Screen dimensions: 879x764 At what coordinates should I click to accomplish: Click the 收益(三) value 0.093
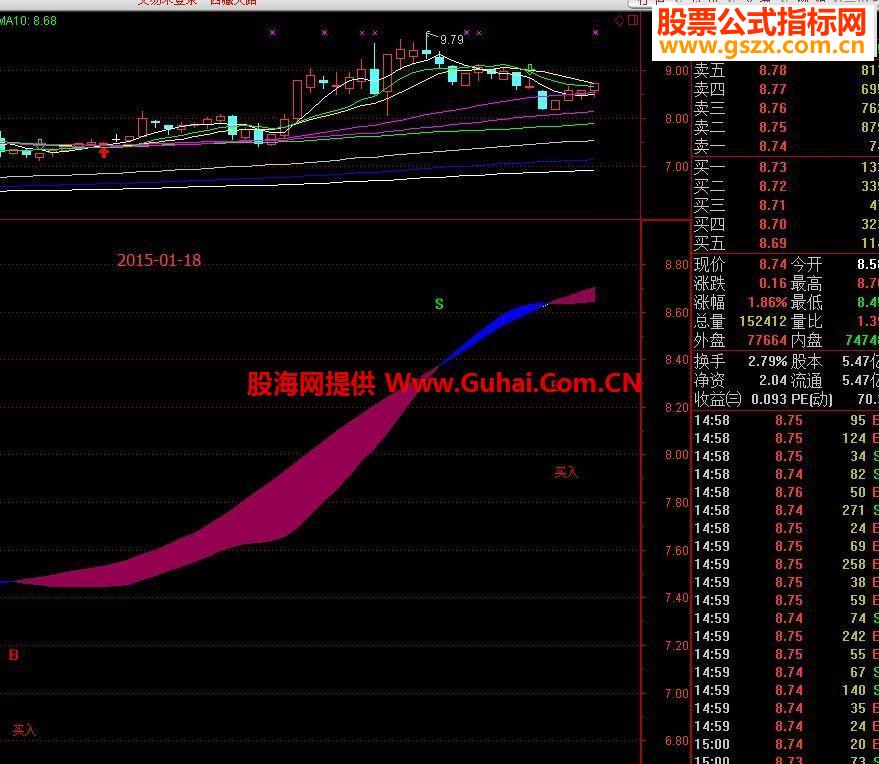[x=769, y=400]
